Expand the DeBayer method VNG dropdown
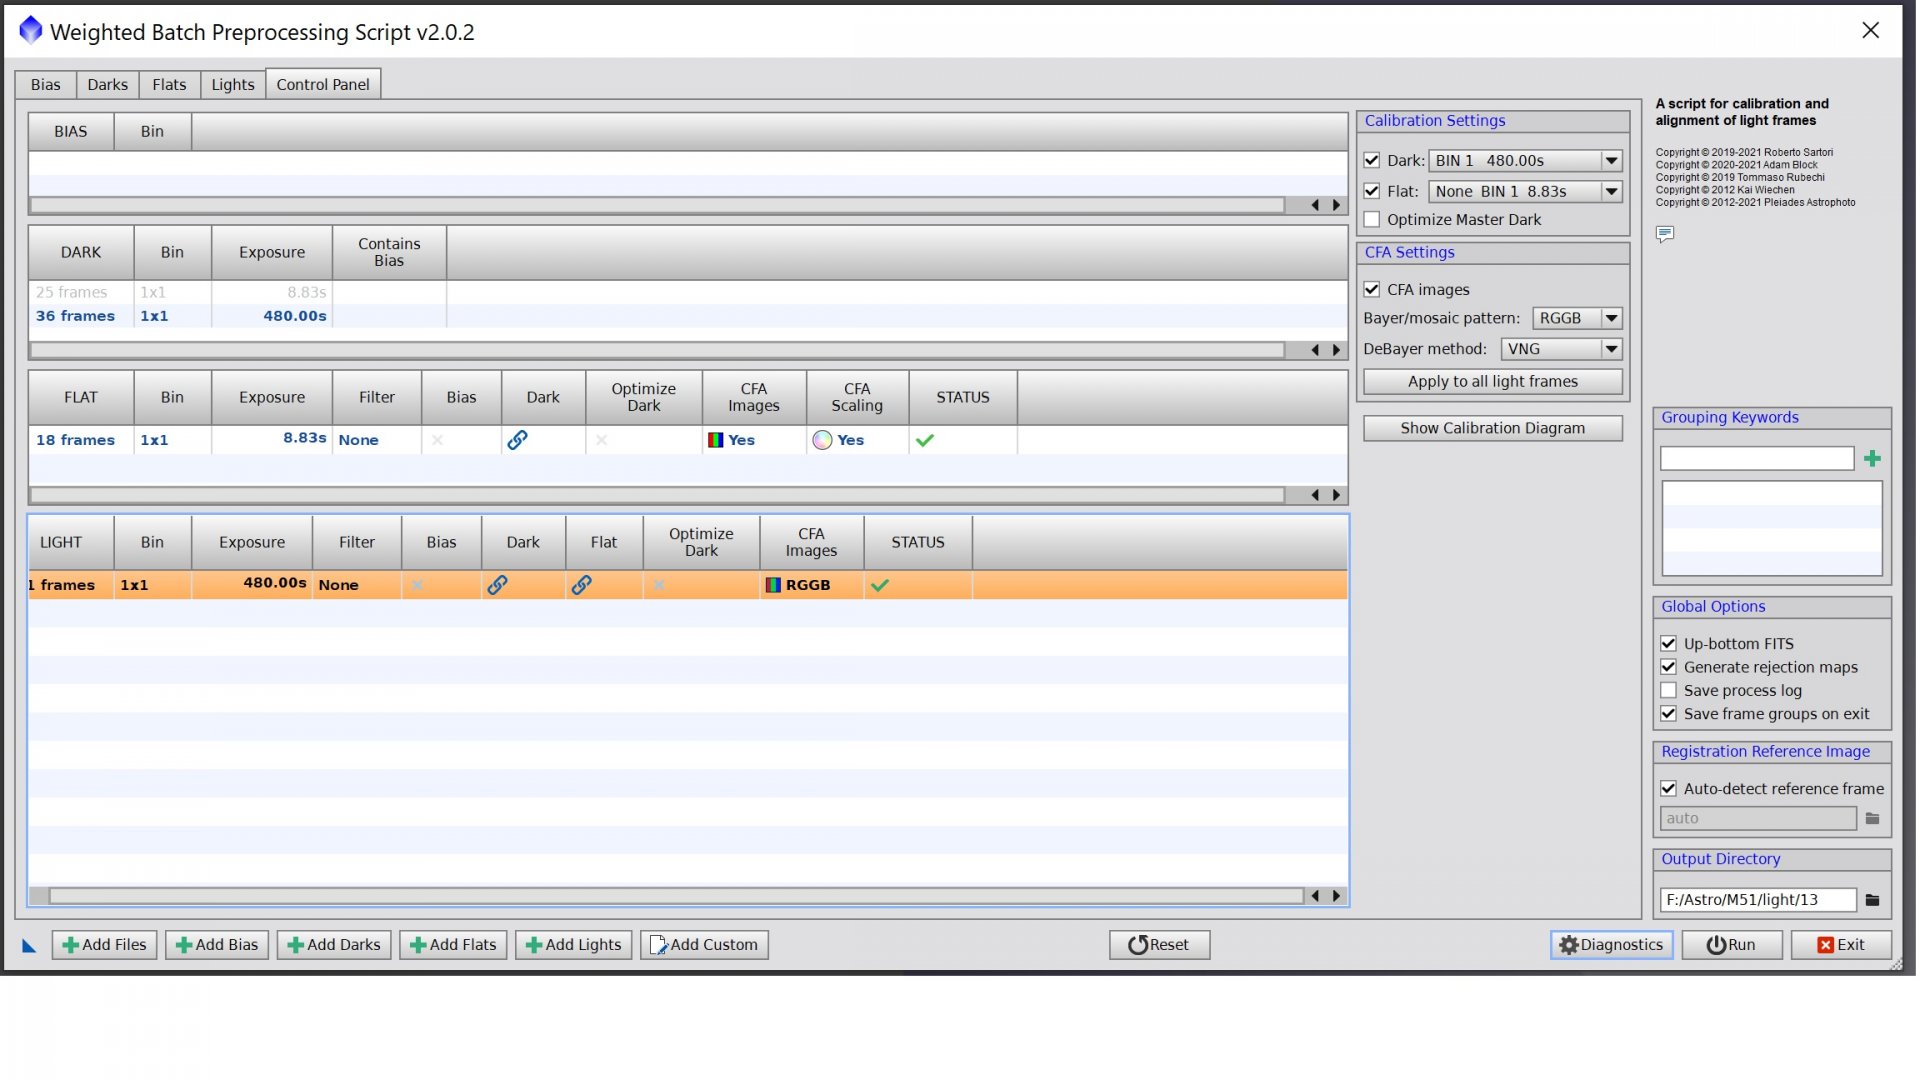Image resolution: width=1920 pixels, height=1080 pixels. (x=1561, y=349)
